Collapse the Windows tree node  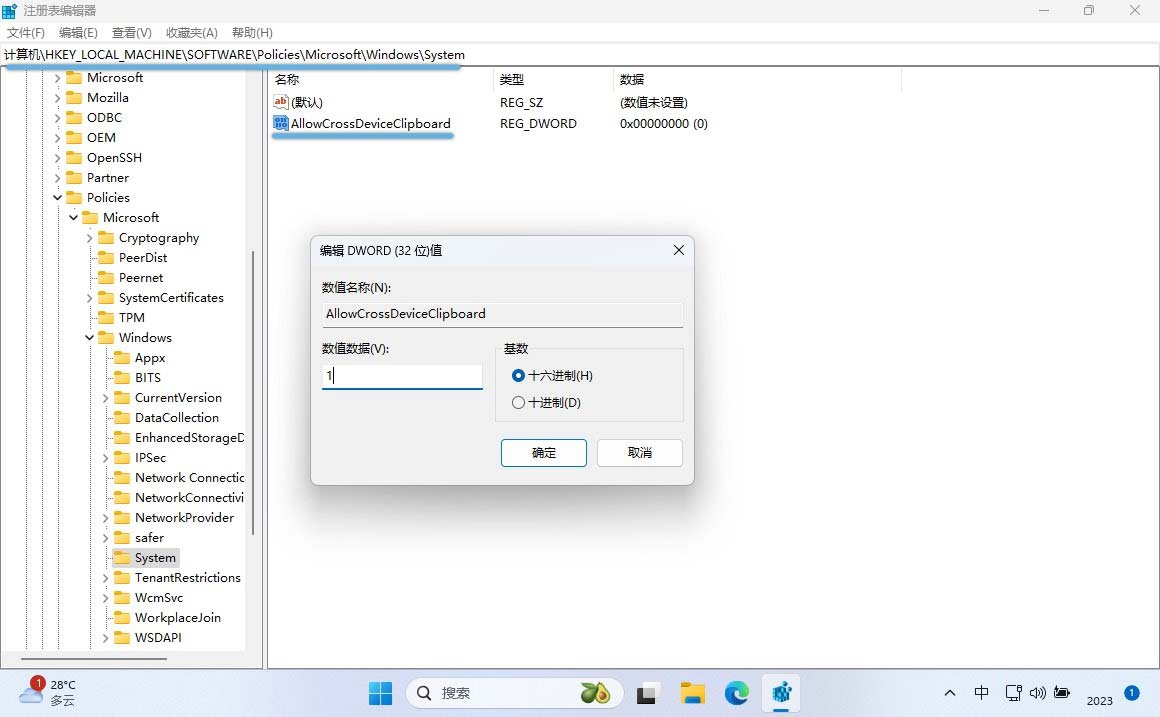tap(90, 337)
